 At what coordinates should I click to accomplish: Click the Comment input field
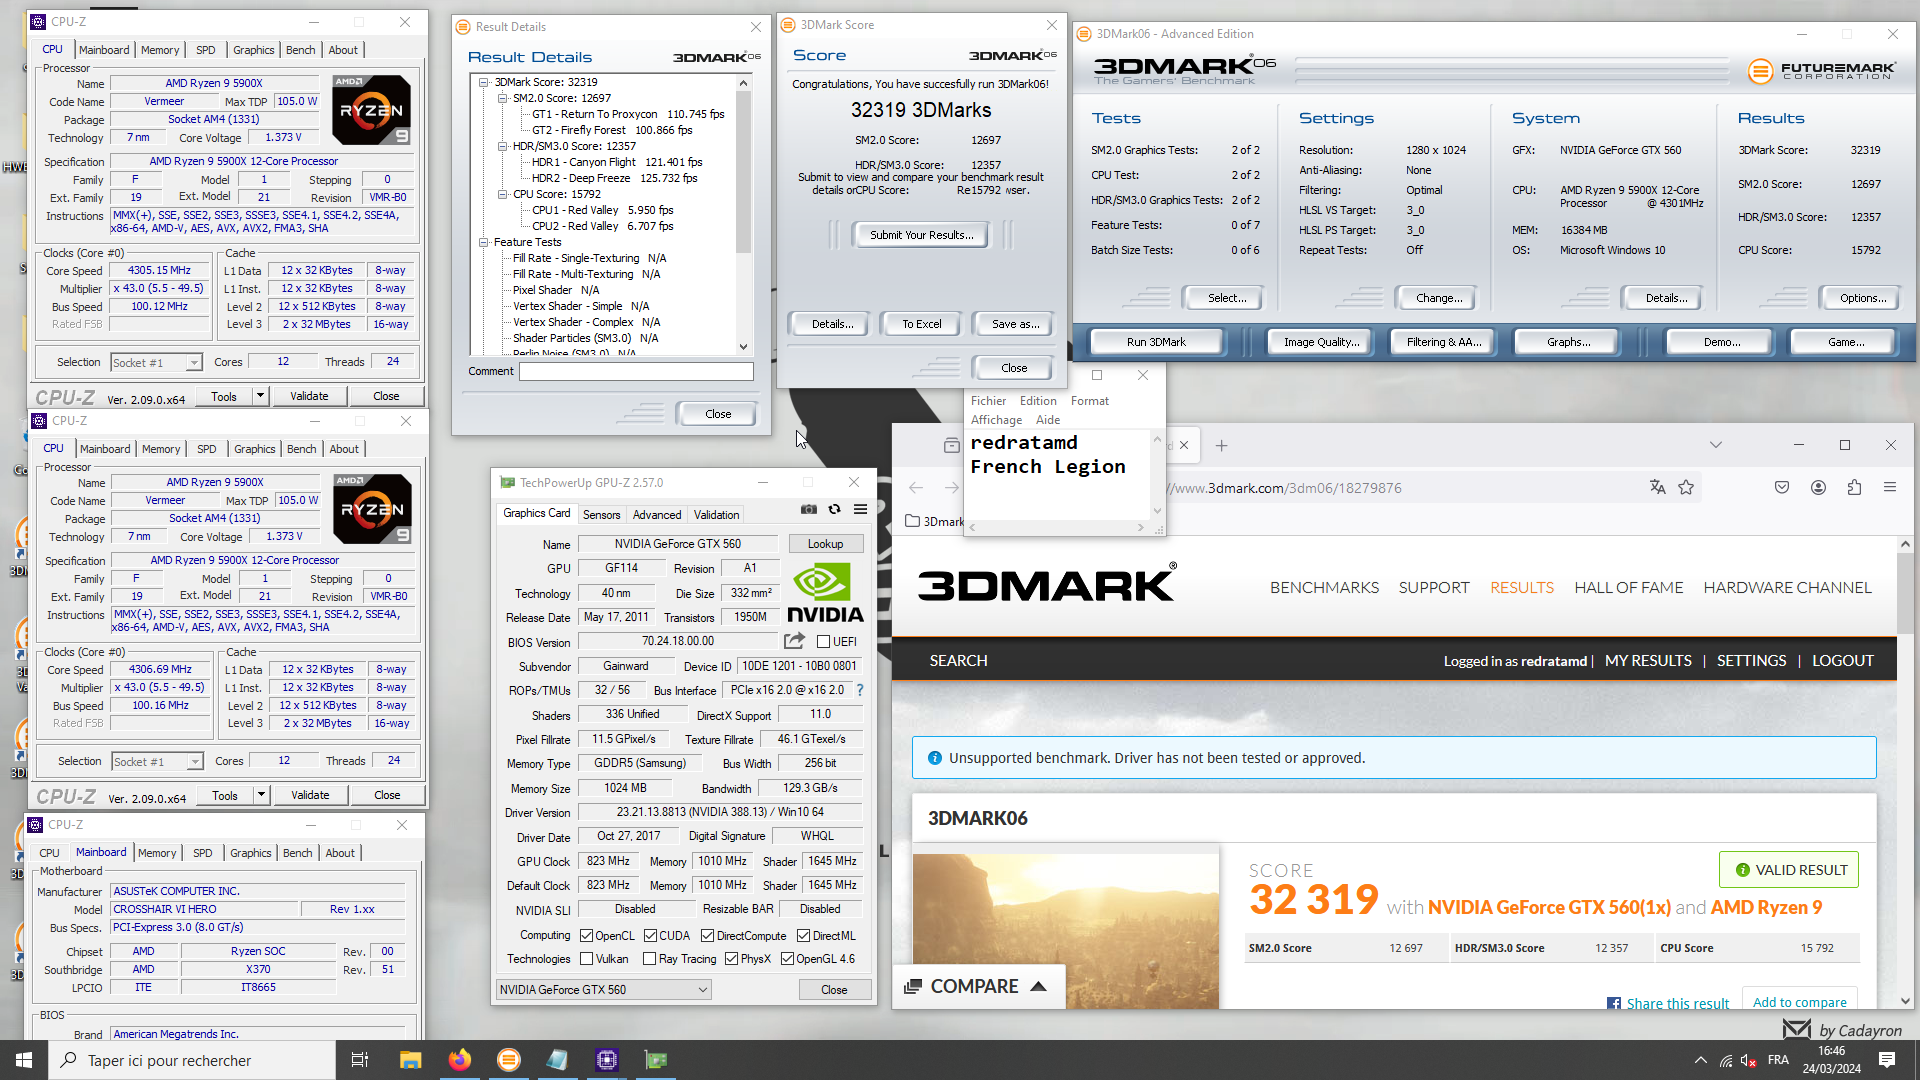(636, 371)
